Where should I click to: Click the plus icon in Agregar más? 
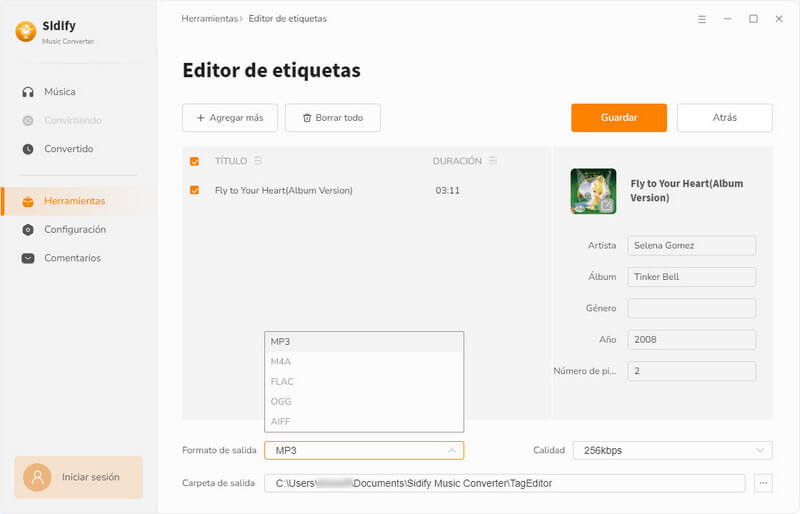201,118
